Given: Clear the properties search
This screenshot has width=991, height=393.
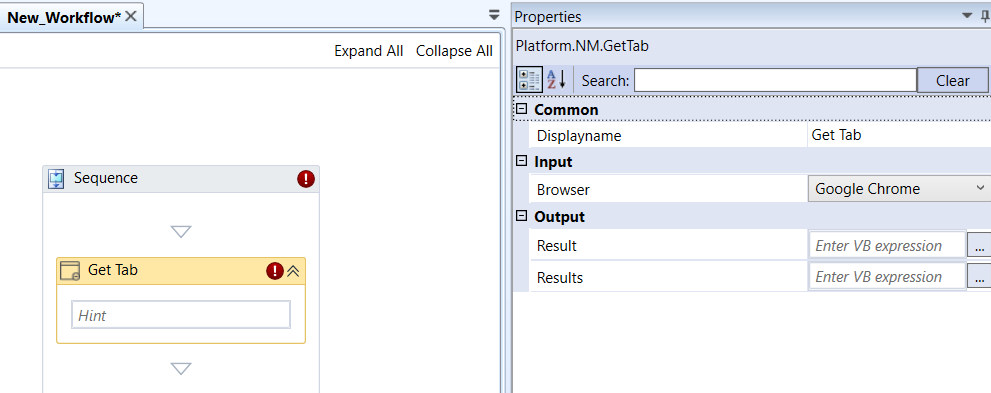Looking at the screenshot, I should point(952,80).
